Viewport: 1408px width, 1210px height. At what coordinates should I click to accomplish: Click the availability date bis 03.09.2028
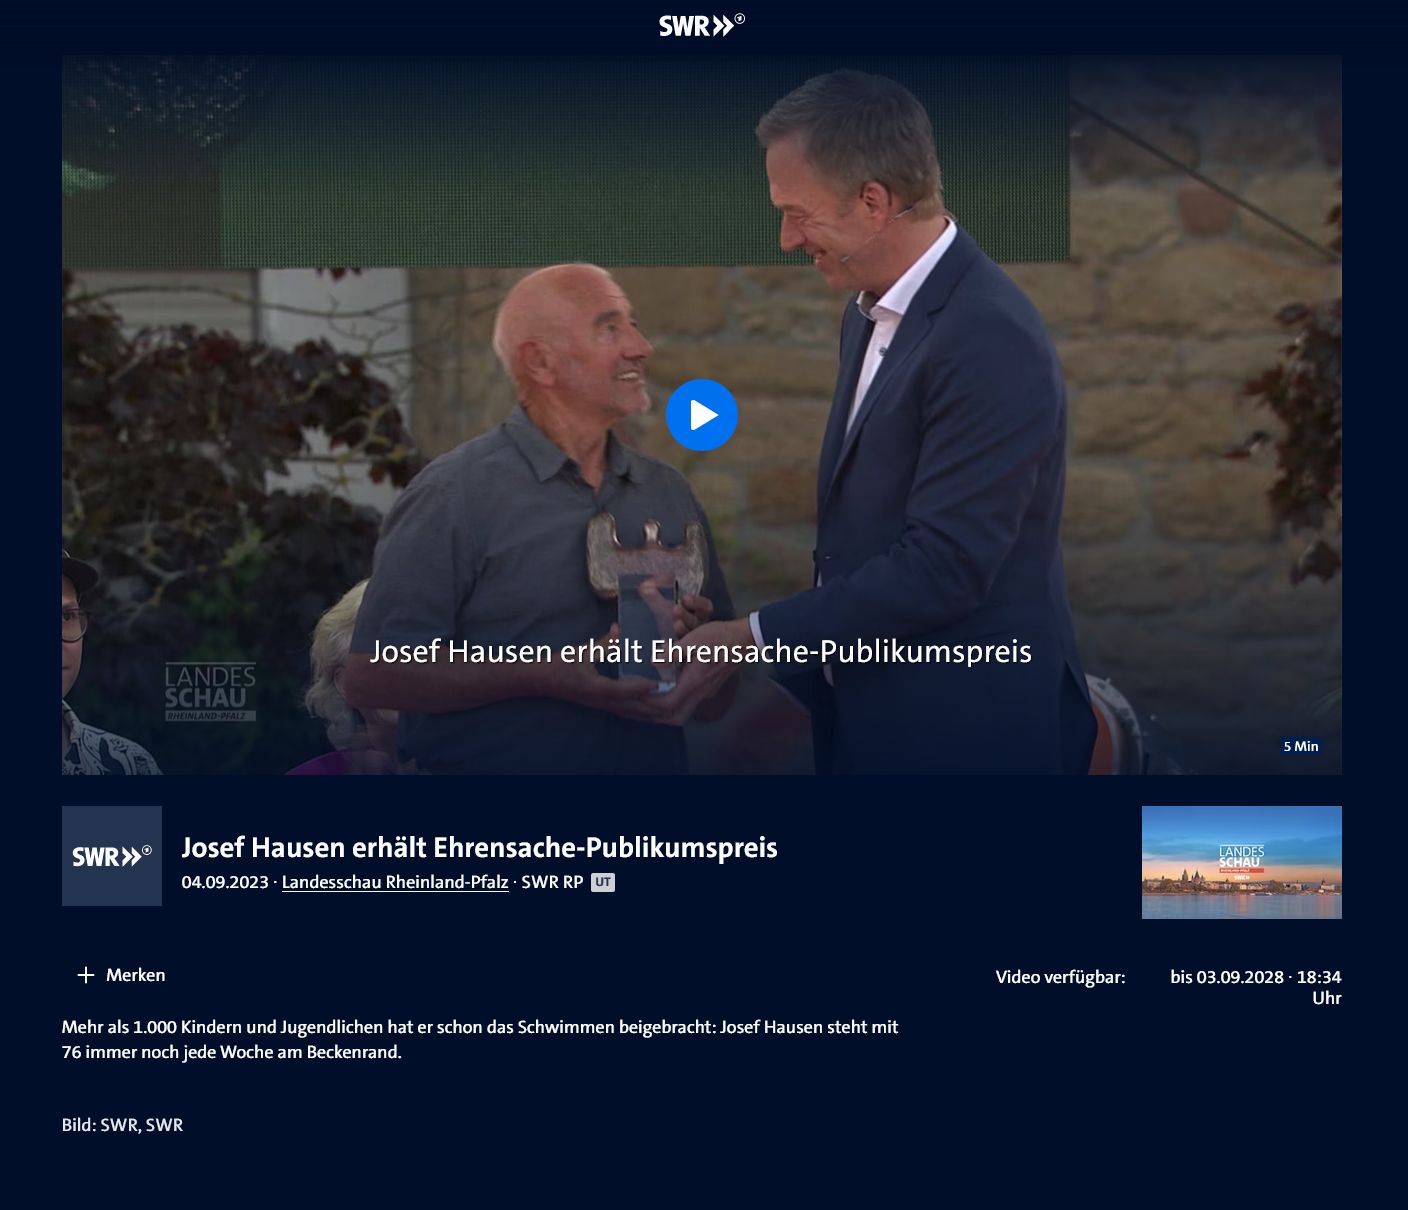[1227, 977]
